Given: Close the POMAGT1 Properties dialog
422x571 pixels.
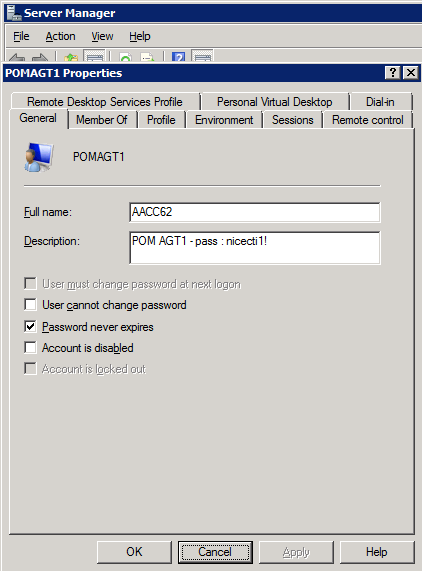Looking at the screenshot, I should (x=411, y=73).
